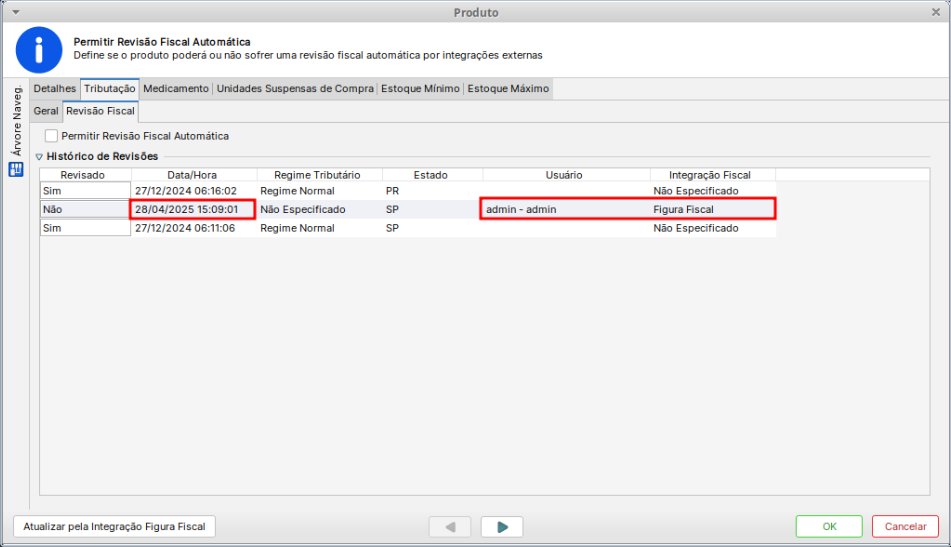This screenshot has width=951, height=547.
Task: Open the Estoque Mínimo tab
Action: (420, 89)
